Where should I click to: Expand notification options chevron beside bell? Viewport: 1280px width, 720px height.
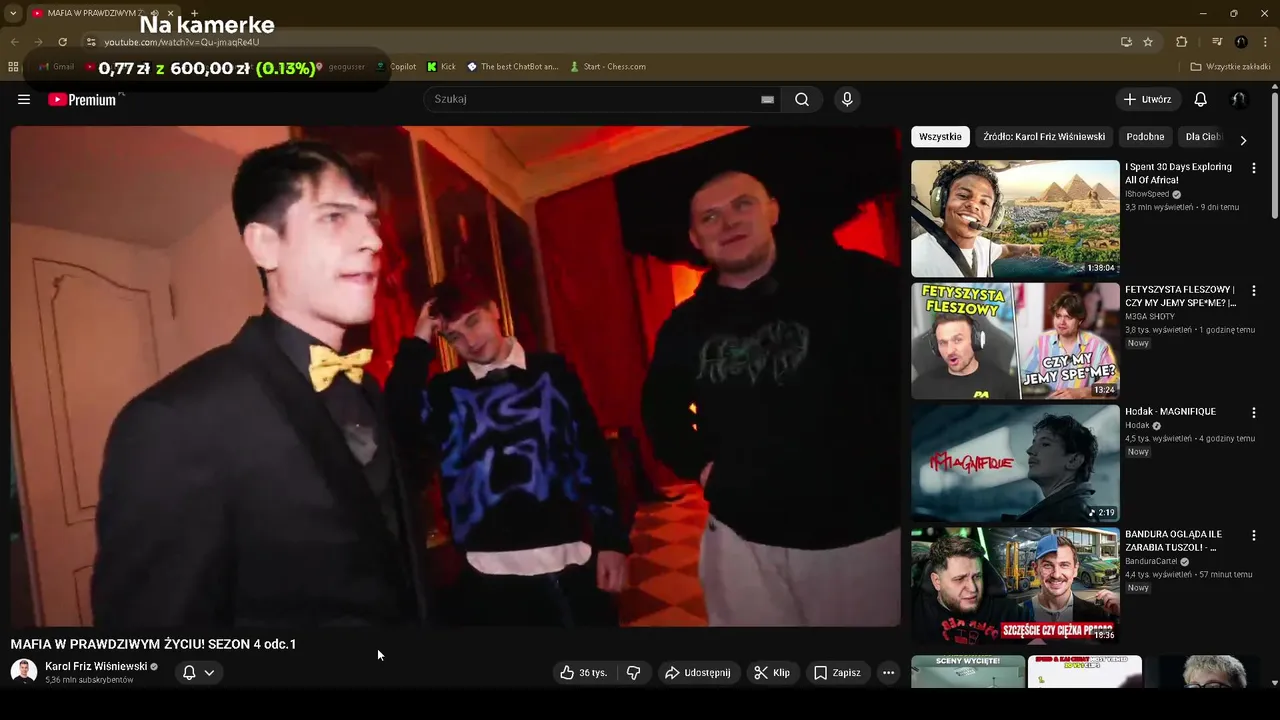209,673
